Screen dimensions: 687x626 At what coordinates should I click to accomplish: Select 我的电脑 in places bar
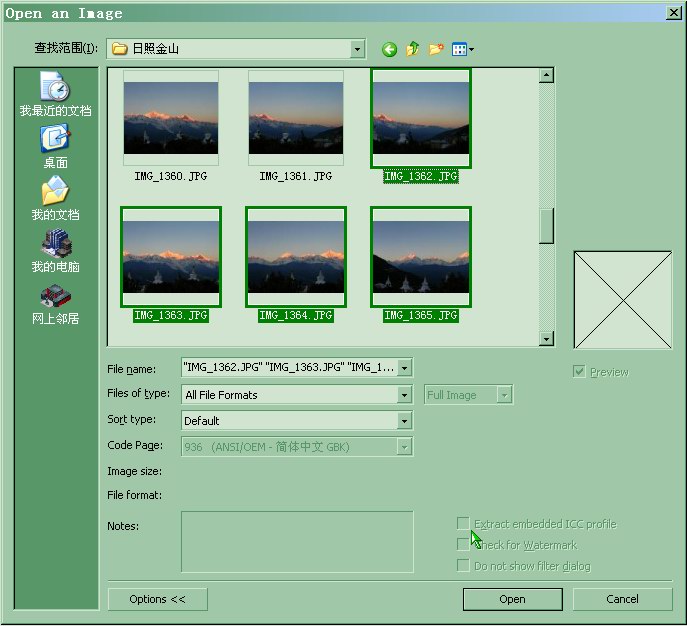tap(55, 251)
